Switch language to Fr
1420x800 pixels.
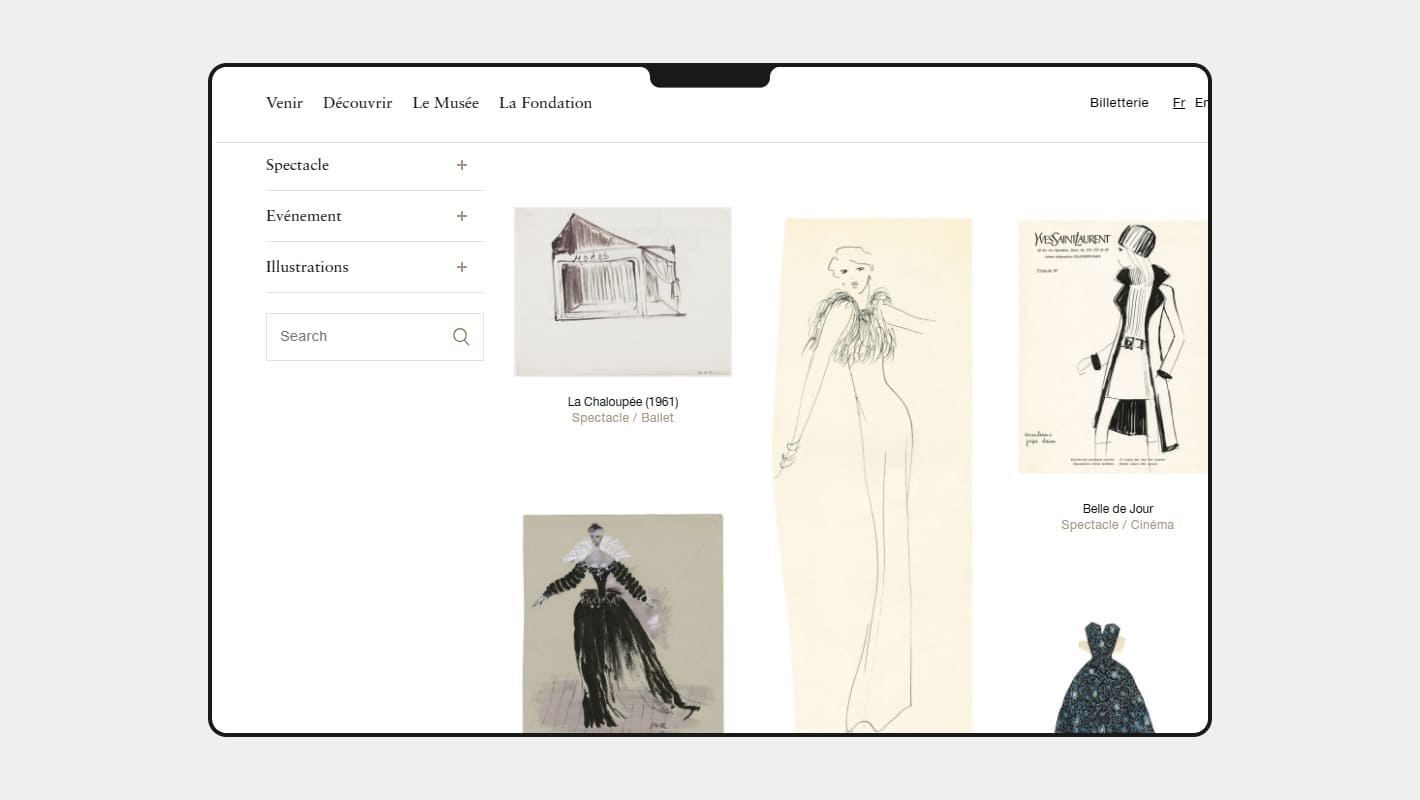click(1179, 103)
